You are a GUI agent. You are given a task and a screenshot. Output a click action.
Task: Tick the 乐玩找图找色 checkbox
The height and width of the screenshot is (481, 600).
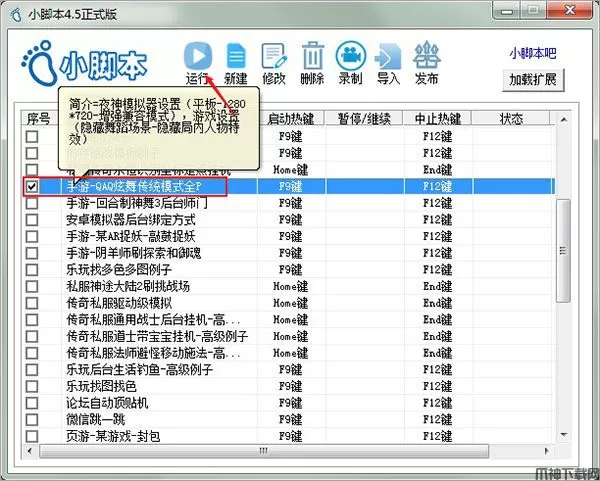(x=32, y=386)
